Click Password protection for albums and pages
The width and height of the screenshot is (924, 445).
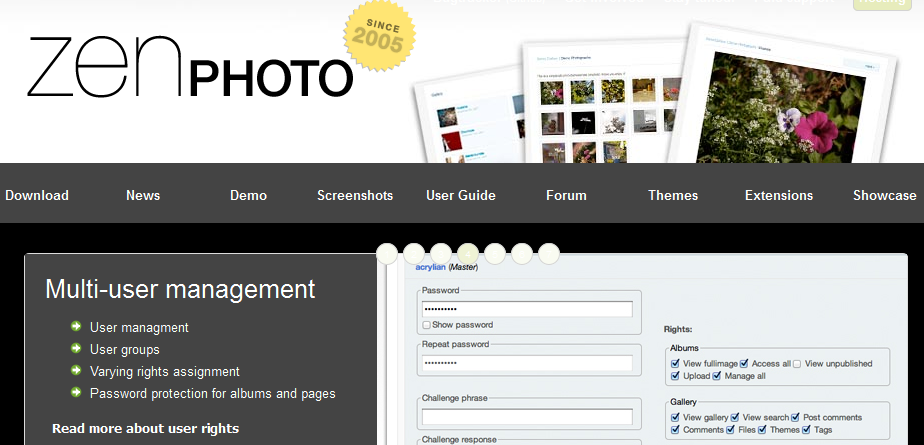point(213,393)
